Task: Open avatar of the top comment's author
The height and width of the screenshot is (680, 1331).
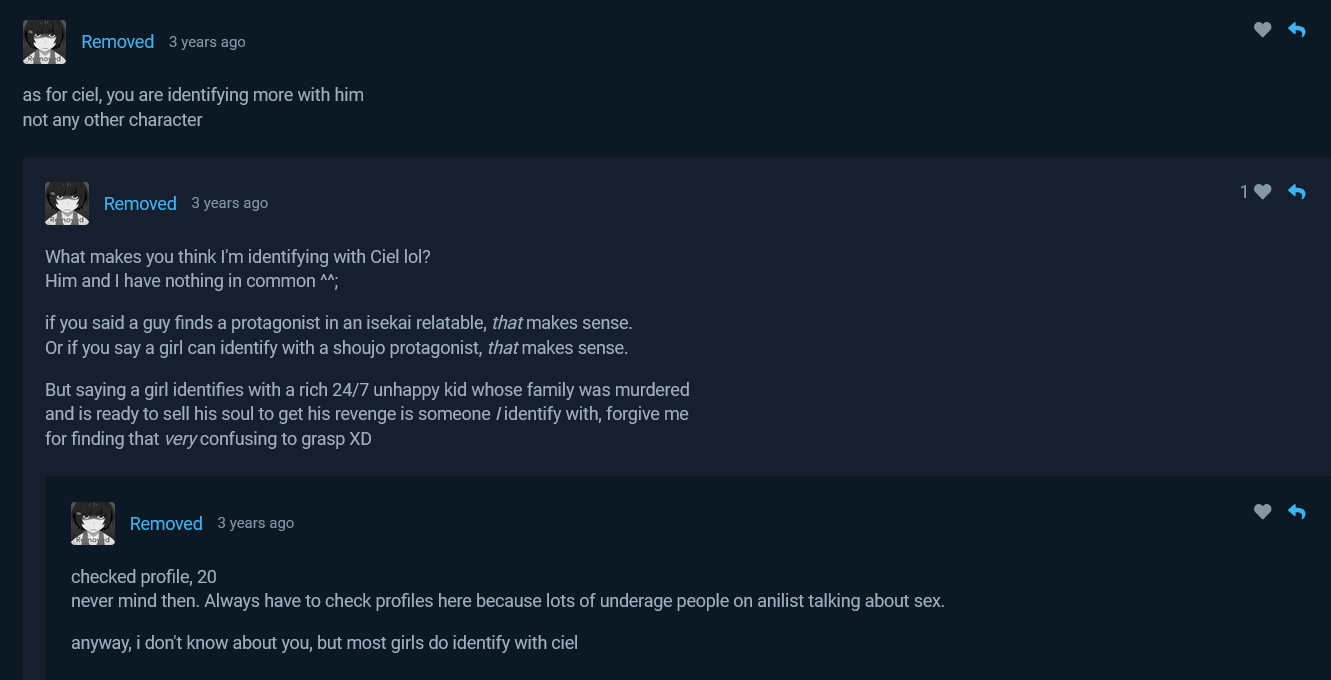Action: 44,42
